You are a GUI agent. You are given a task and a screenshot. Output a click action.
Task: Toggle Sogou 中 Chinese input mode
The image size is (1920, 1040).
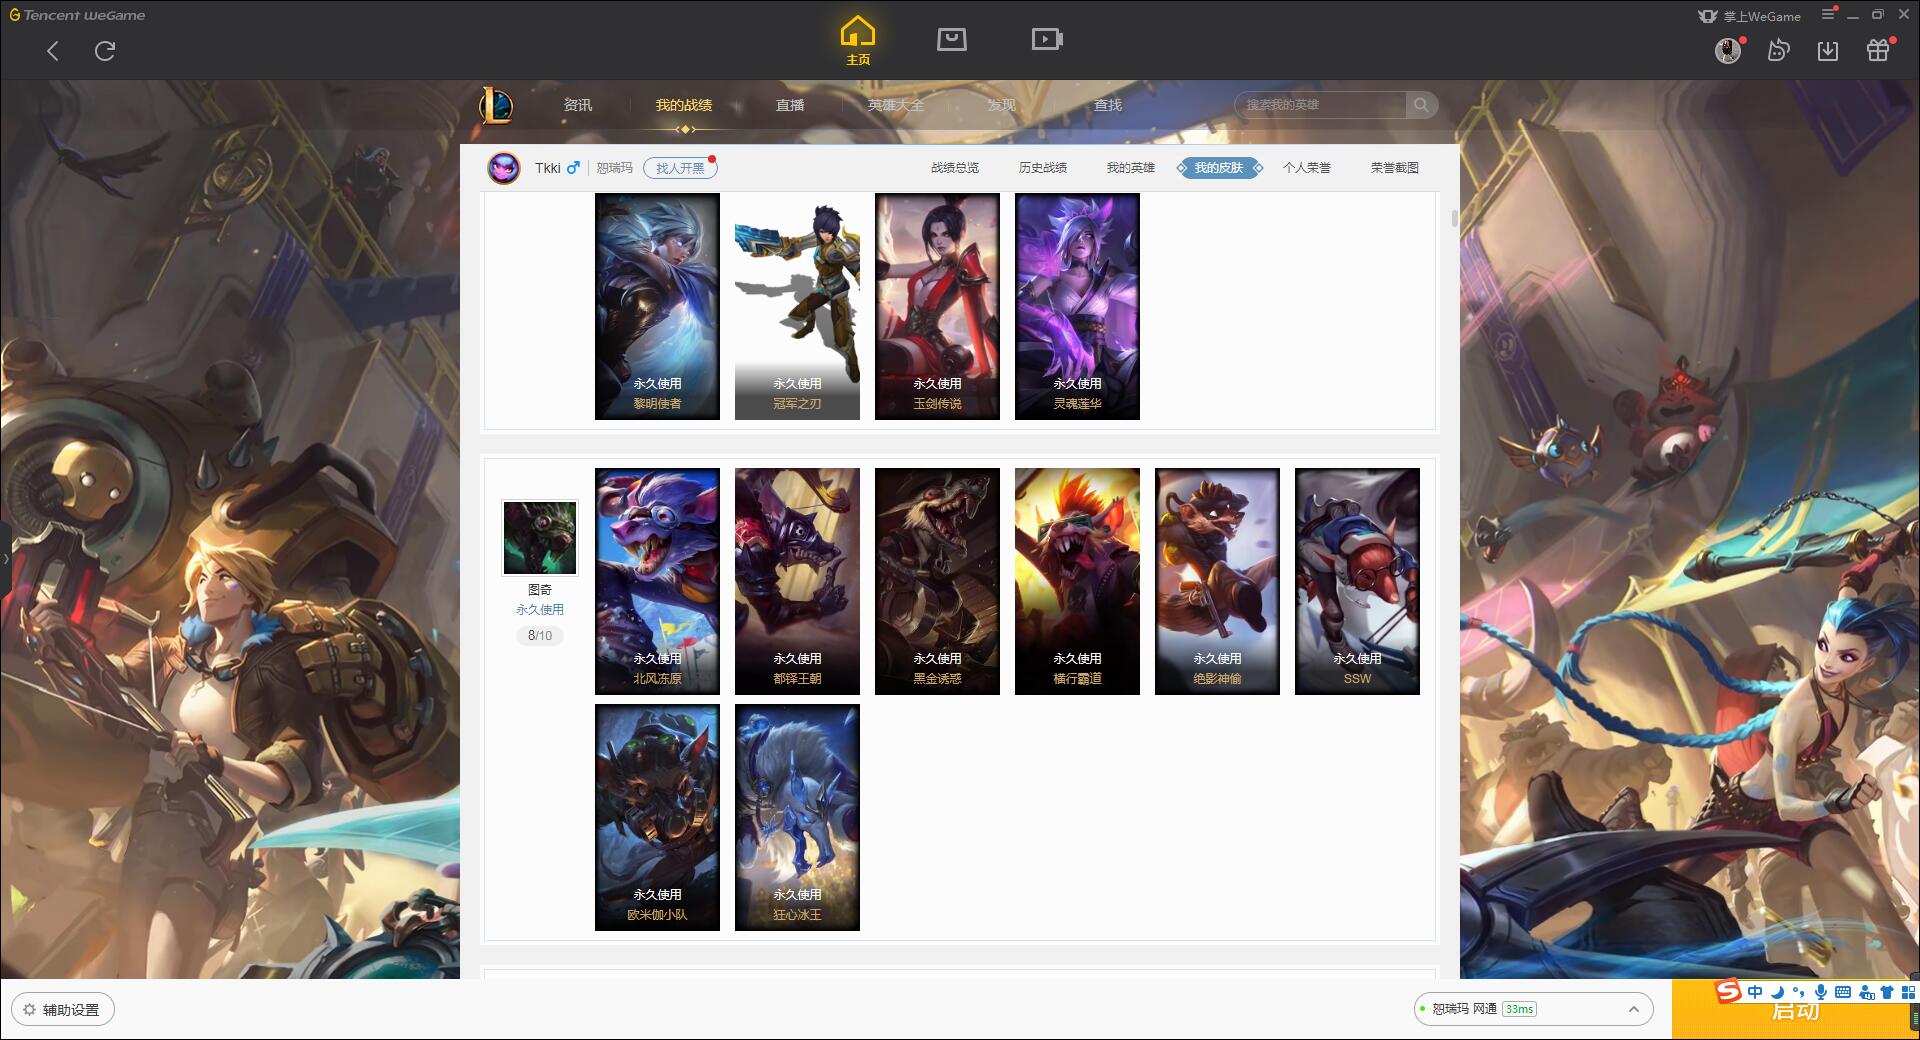tap(1755, 992)
